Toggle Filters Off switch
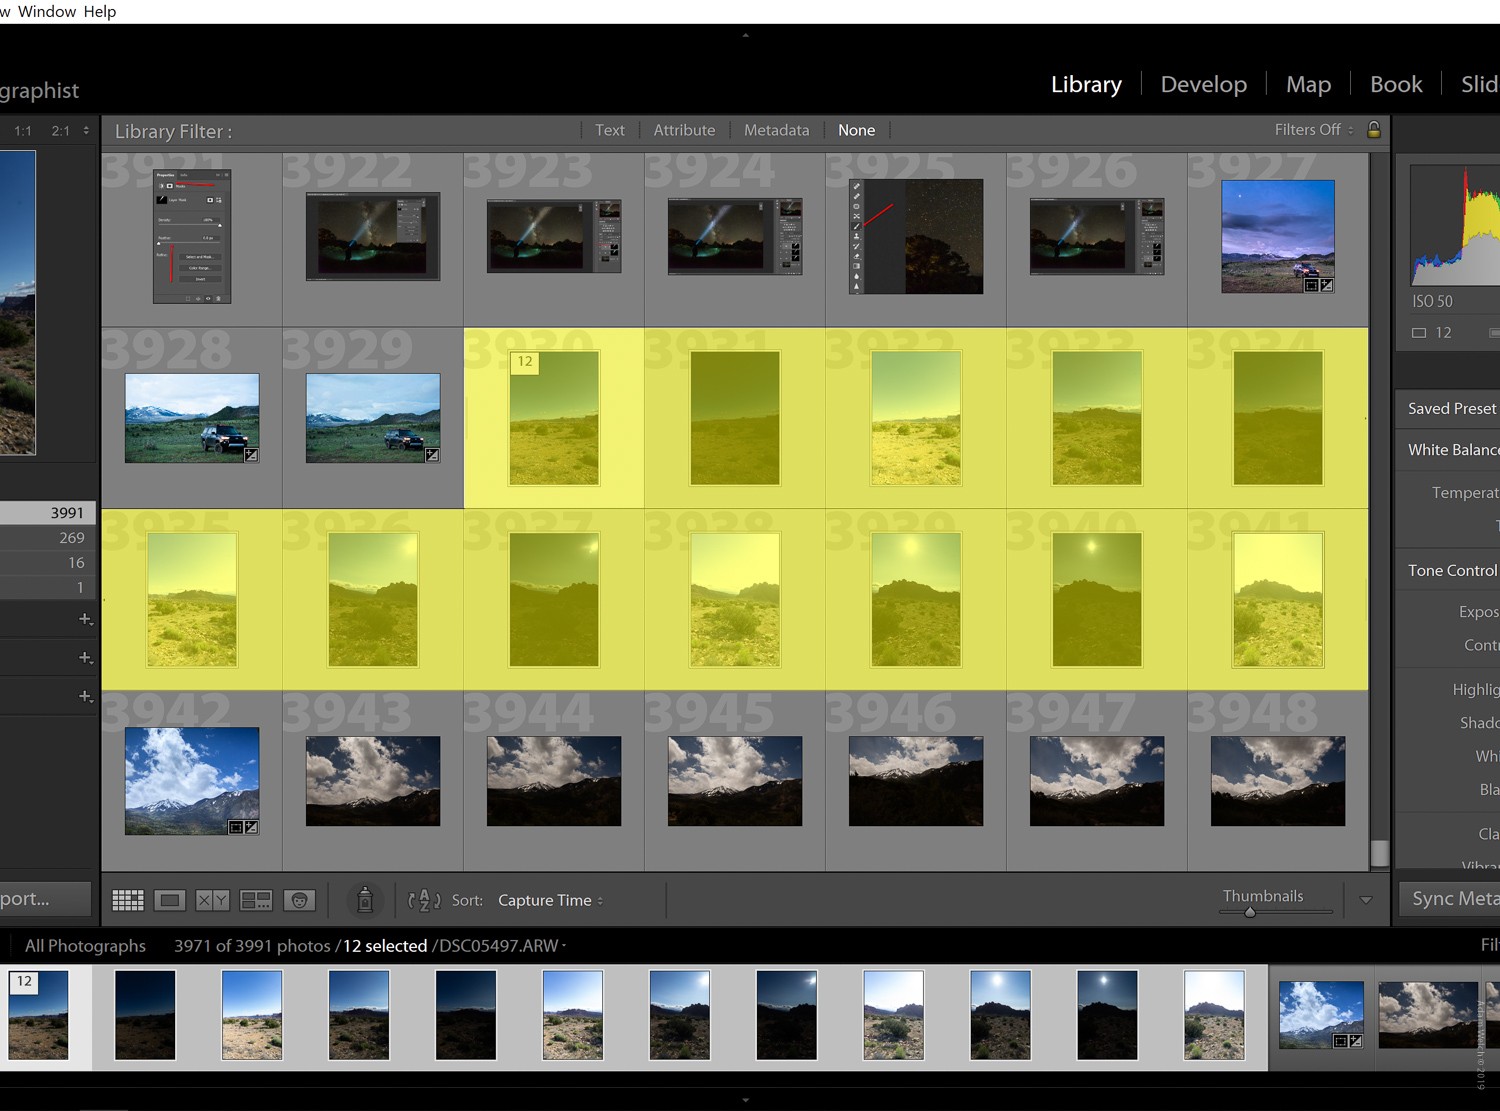This screenshot has width=1500, height=1111. 1311,129
